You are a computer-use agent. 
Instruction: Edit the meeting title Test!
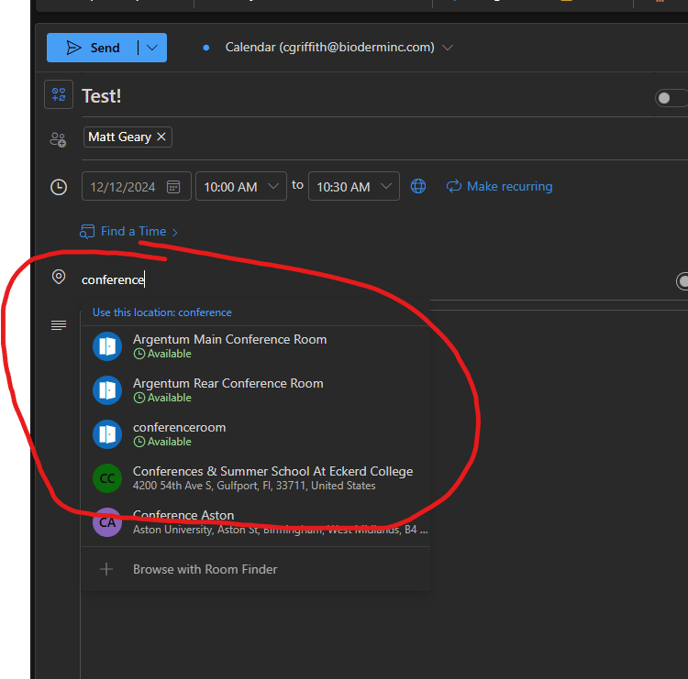pyautogui.click(x=101, y=96)
